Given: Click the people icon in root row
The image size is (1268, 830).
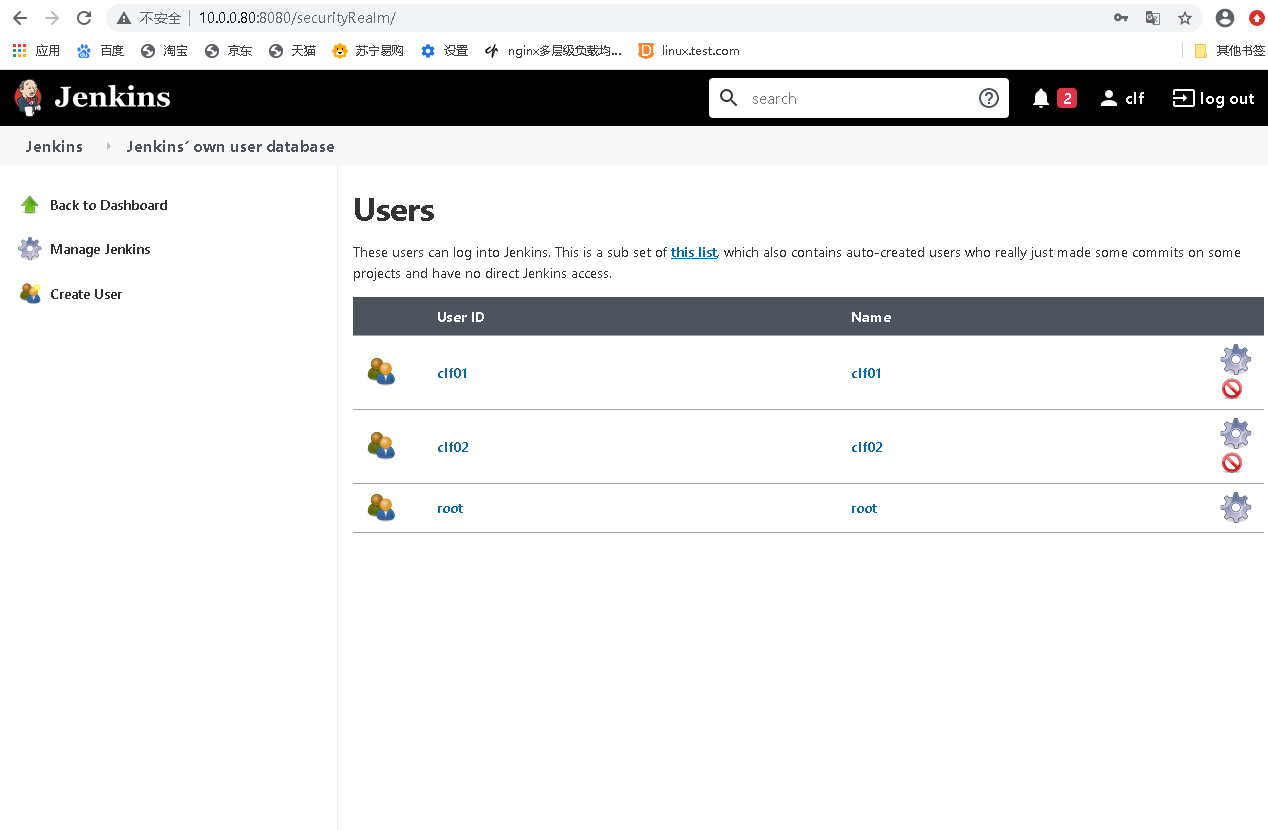Looking at the screenshot, I should click(x=381, y=508).
